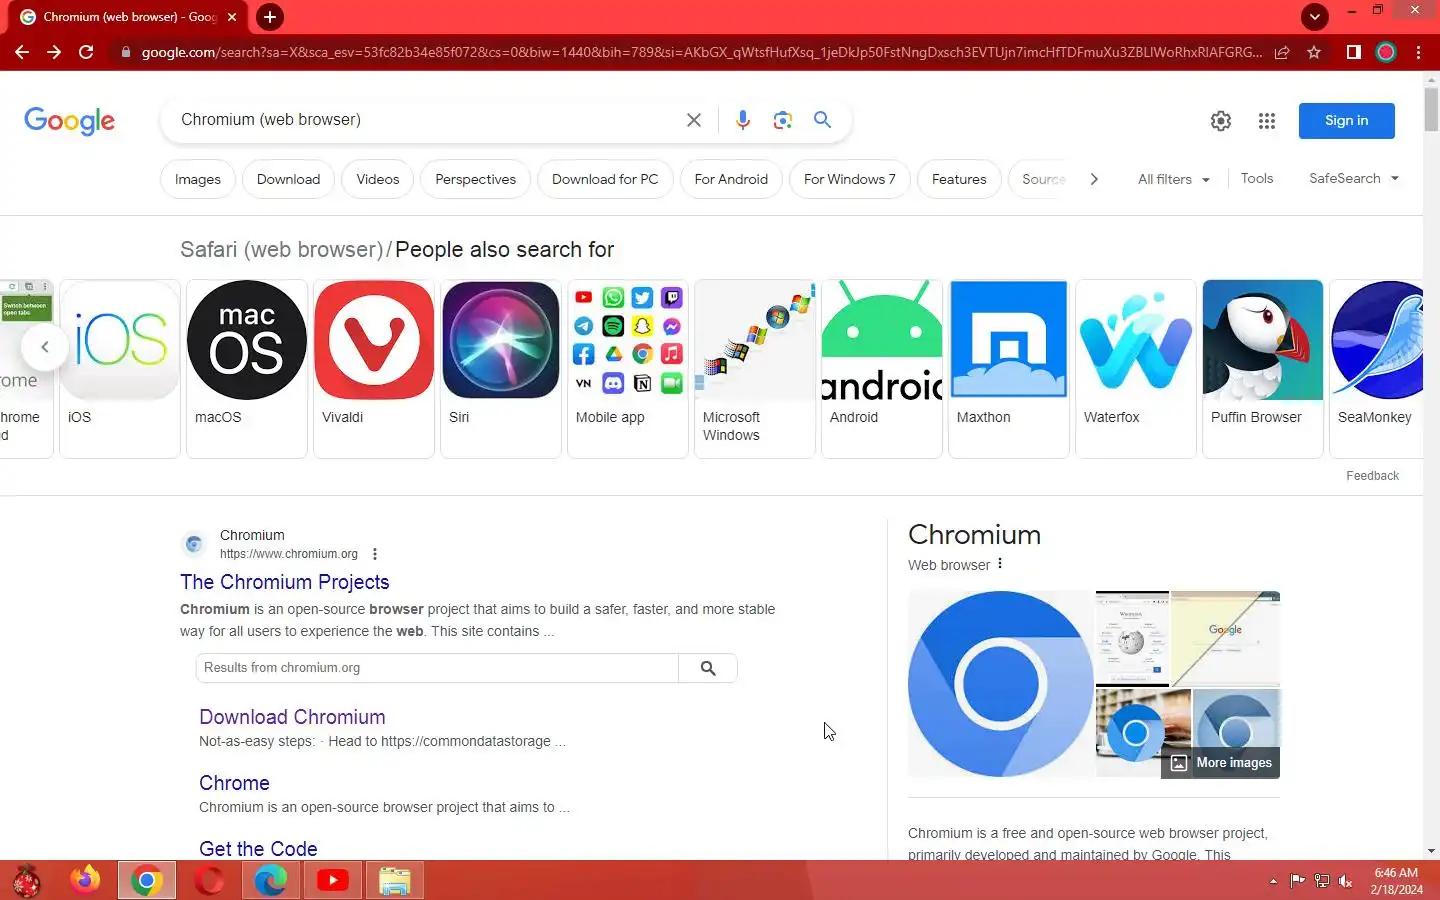Select the Download filter chip
This screenshot has width=1440, height=900.
point(288,179)
